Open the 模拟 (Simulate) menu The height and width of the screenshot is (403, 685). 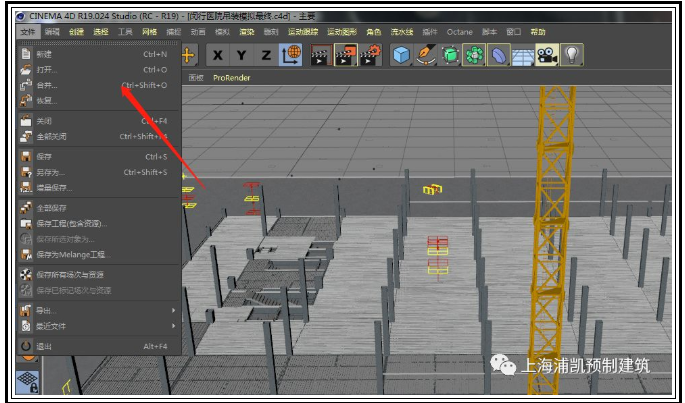pos(222,32)
